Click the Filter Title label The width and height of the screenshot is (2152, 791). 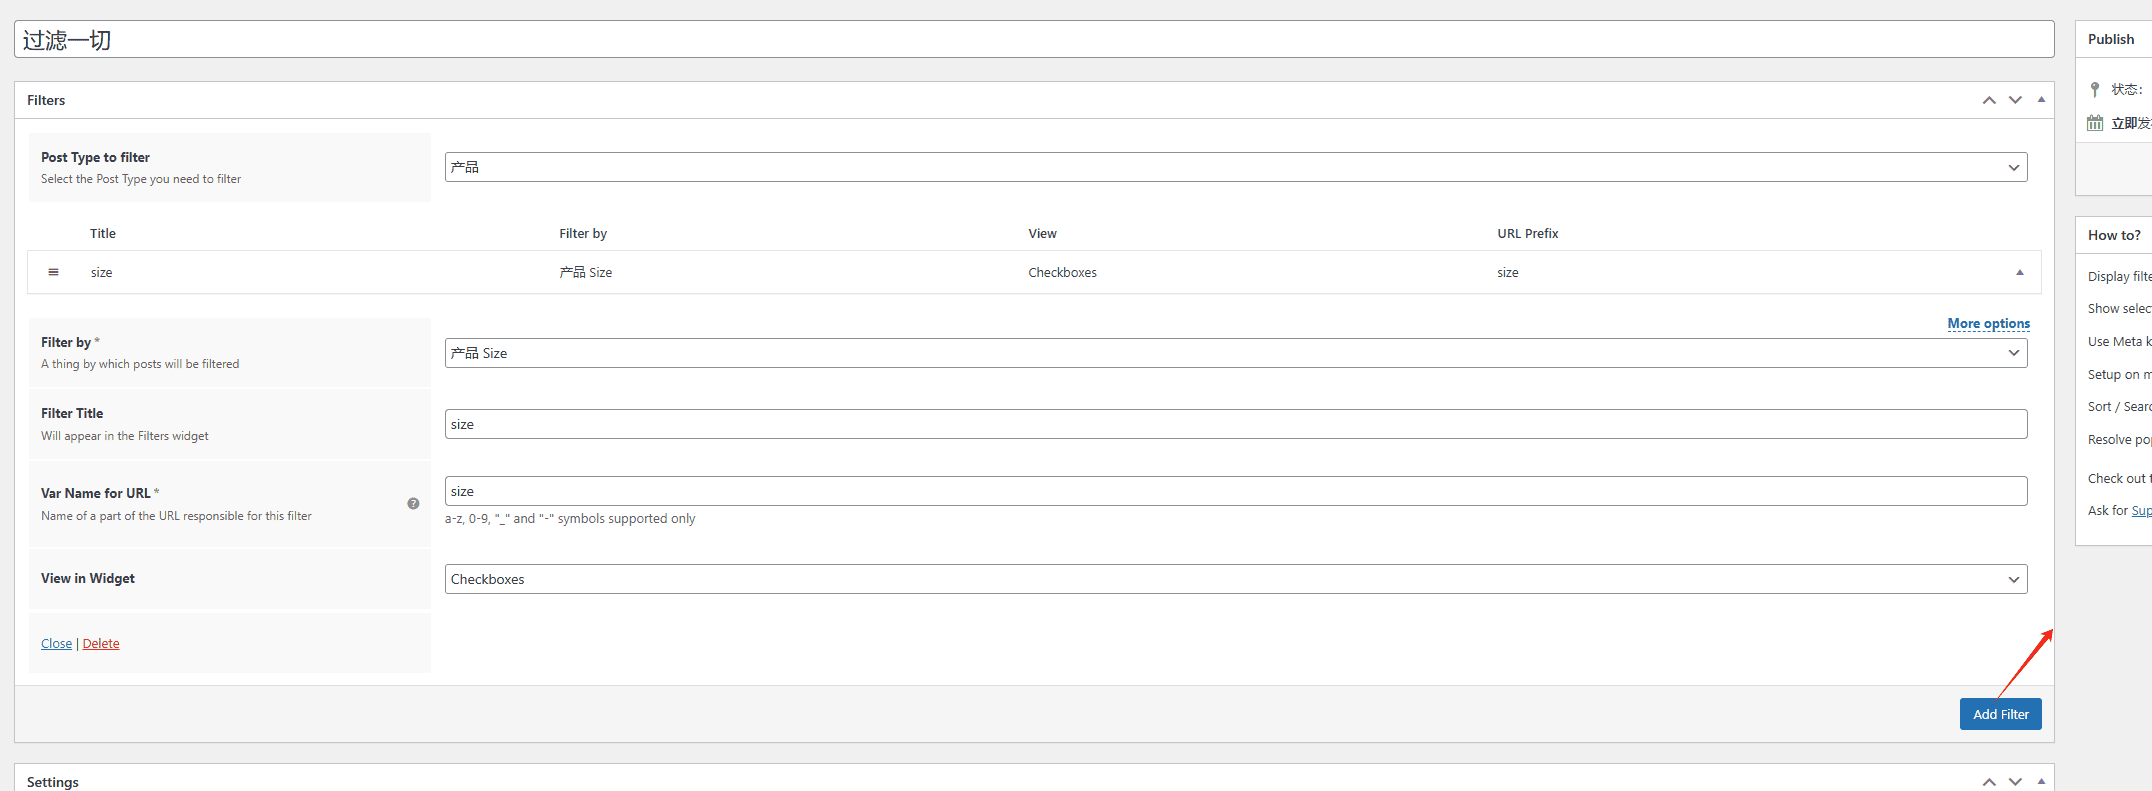point(72,413)
